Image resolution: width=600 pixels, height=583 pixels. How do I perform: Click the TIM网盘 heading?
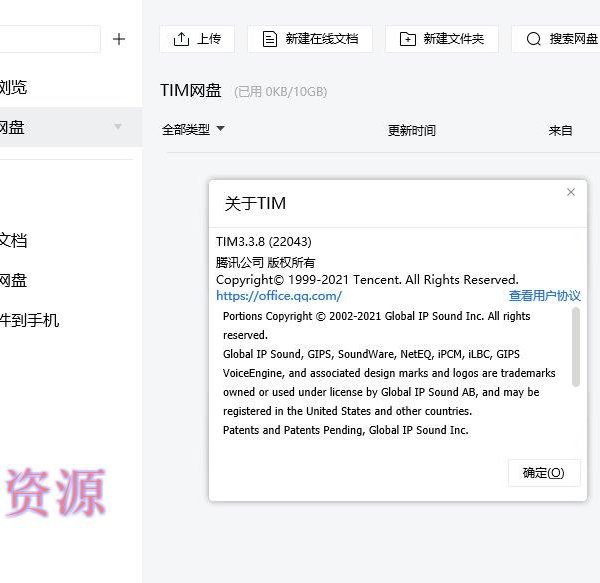[191, 91]
